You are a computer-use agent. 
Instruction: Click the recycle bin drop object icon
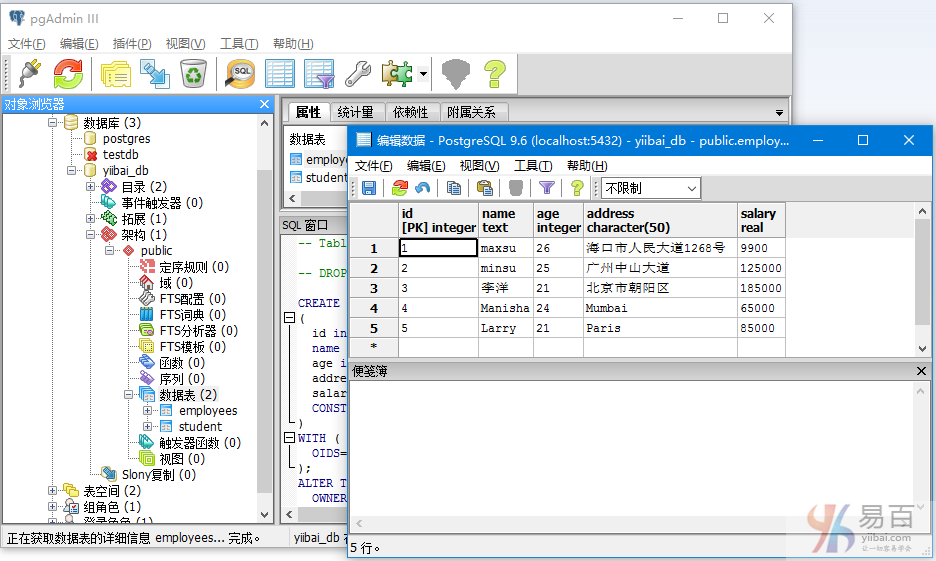coord(192,73)
